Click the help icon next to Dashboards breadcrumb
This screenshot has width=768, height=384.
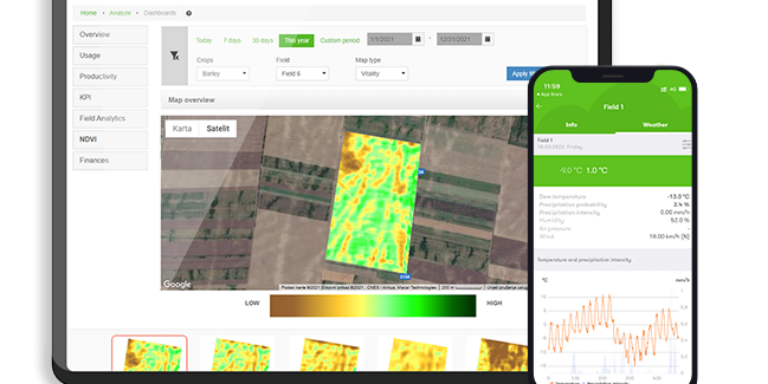point(189,13)
